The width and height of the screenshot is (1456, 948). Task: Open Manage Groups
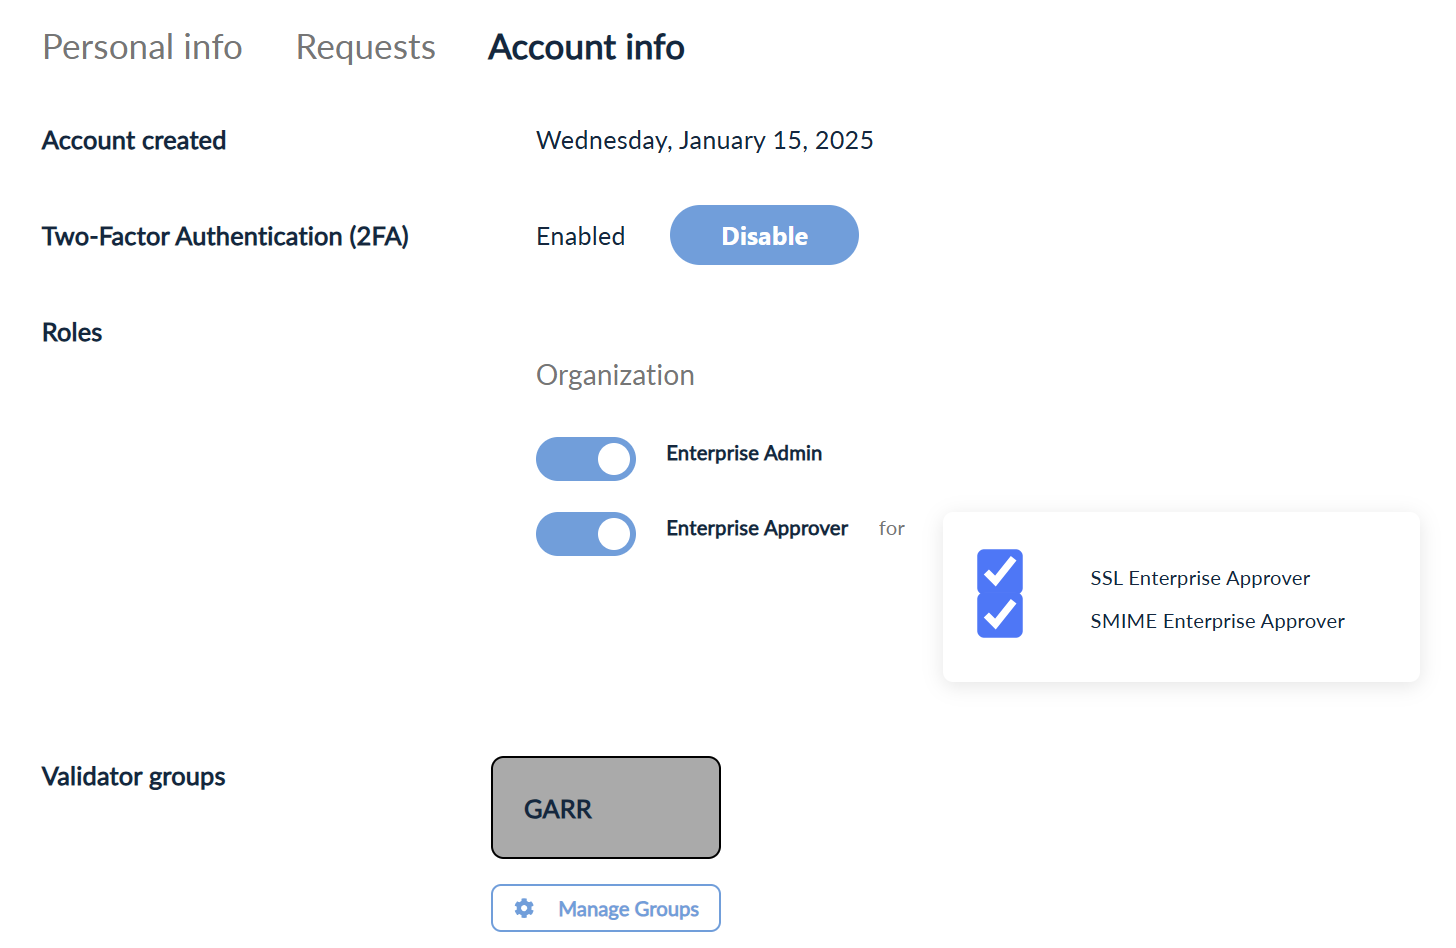[606, 908]
